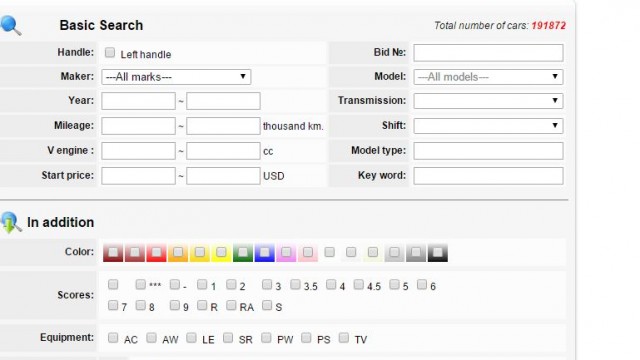Click the Mileage minimum input field
Screen dimensions: 640x360
138,126
